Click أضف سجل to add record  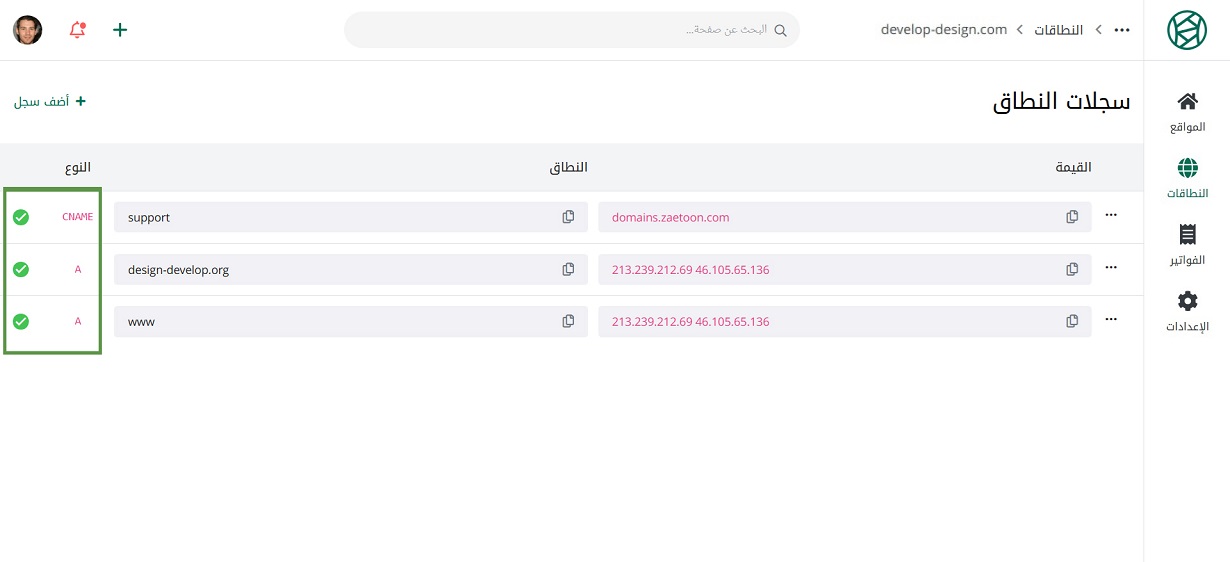pyautogui.click(x=50, y=101)
